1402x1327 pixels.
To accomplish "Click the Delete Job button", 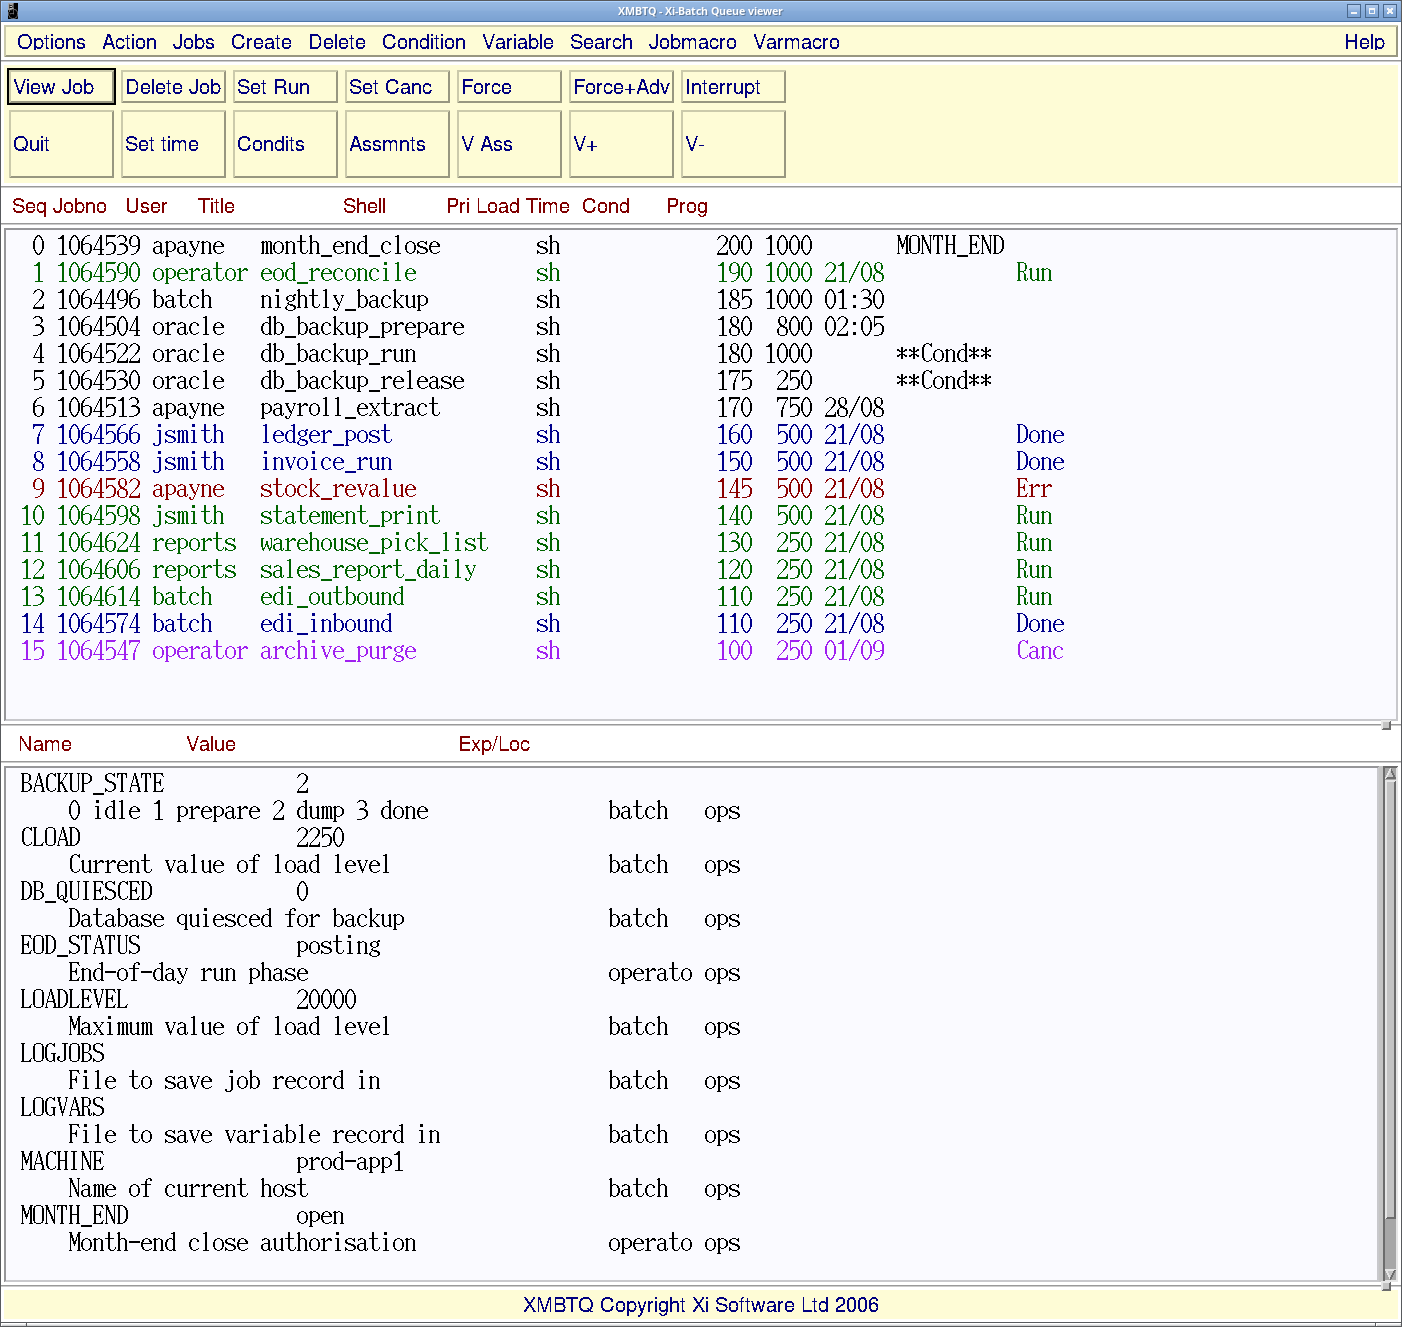I will (x=173, y=87).
